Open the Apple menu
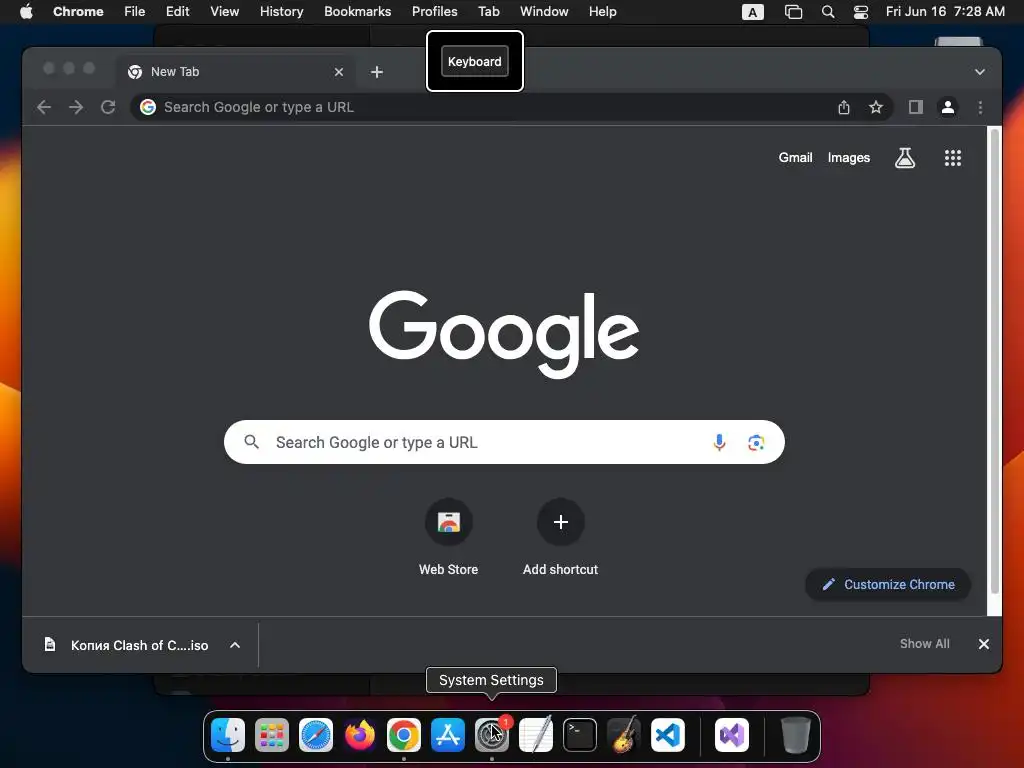 tap(25, 11)
